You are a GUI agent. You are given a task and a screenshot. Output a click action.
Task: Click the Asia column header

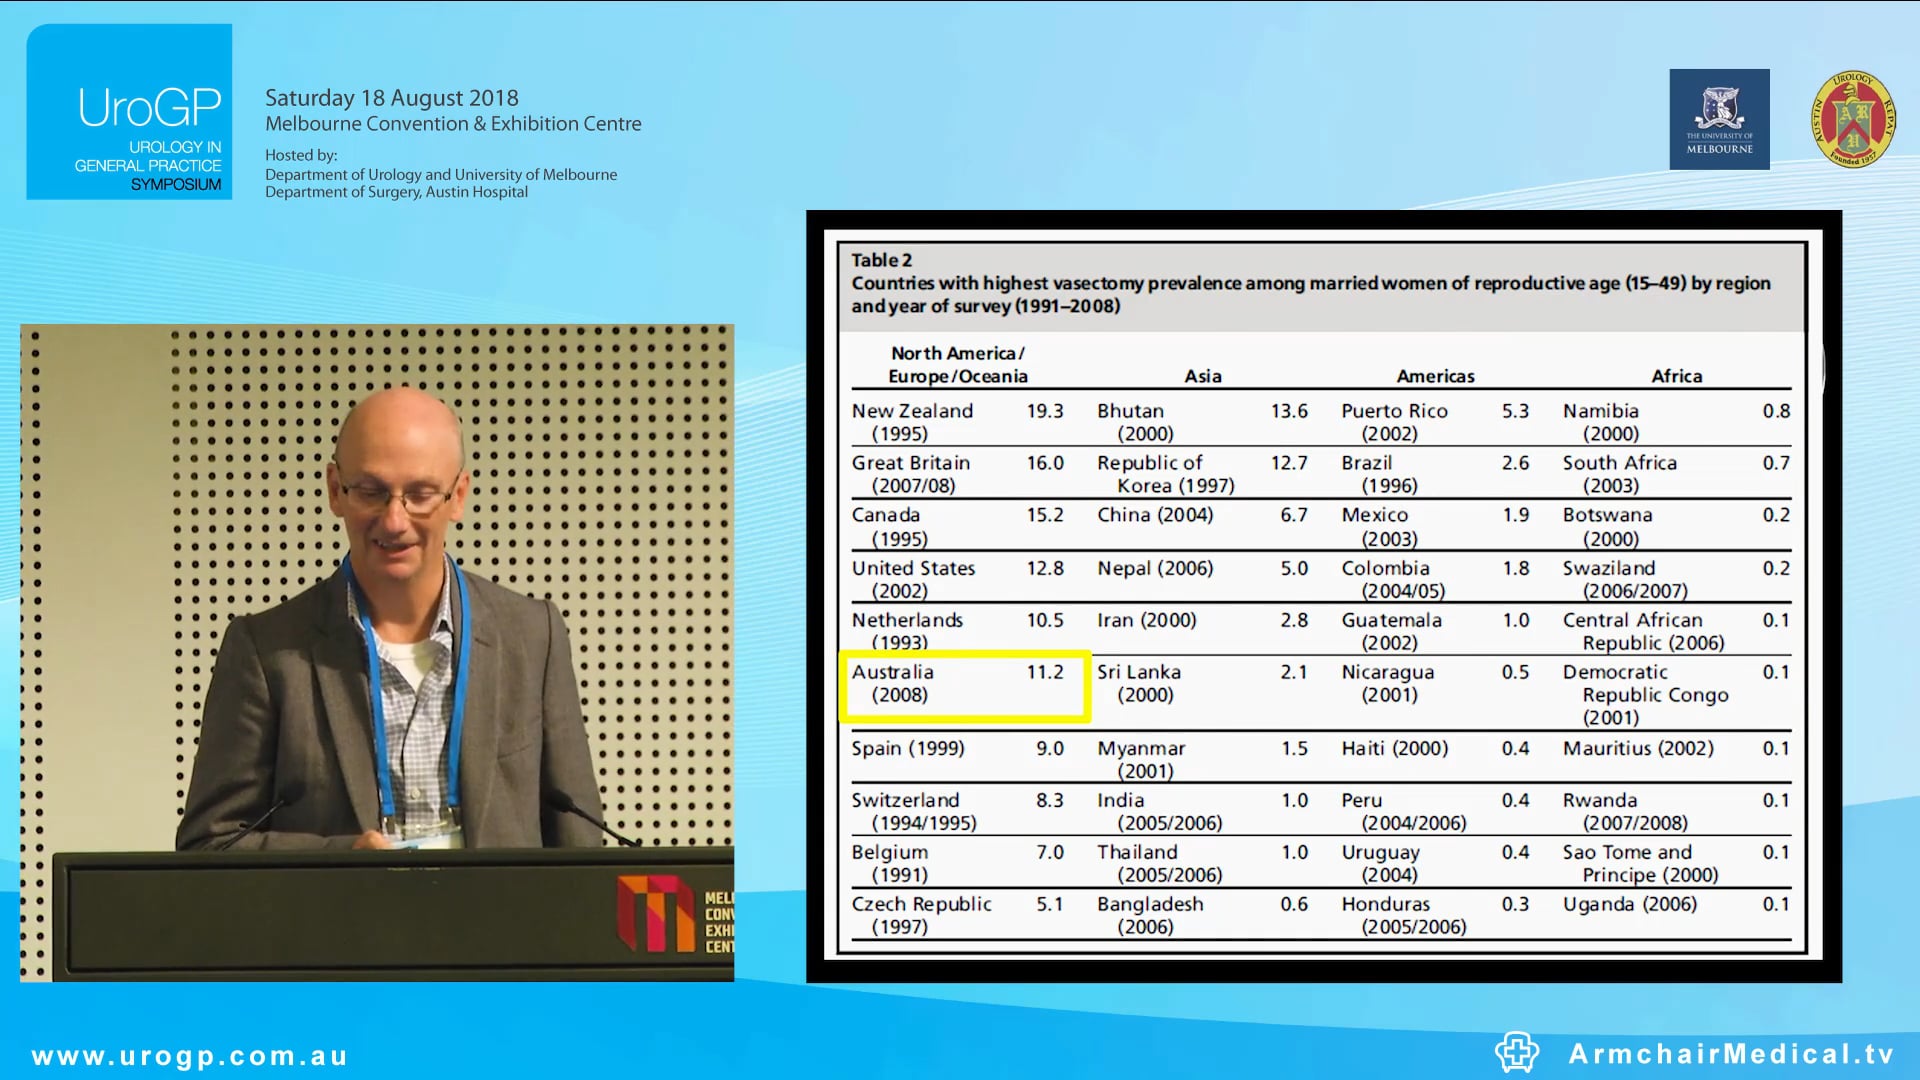(1203, 376)
